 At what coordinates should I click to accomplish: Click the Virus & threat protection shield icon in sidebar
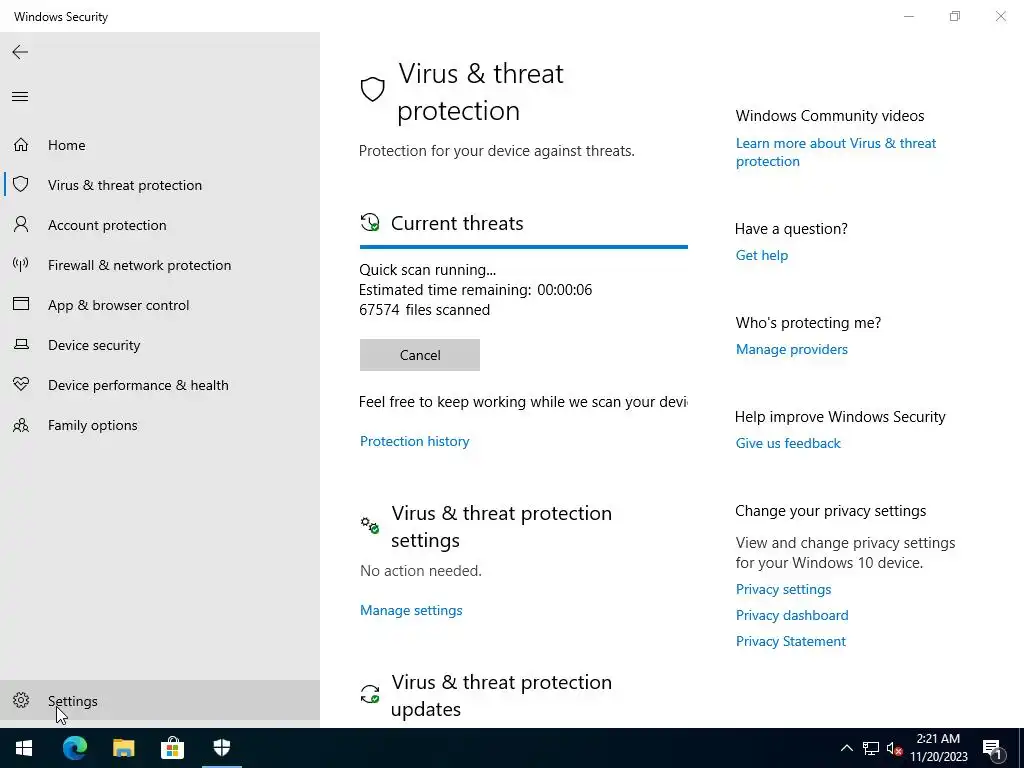coord(21,184)
